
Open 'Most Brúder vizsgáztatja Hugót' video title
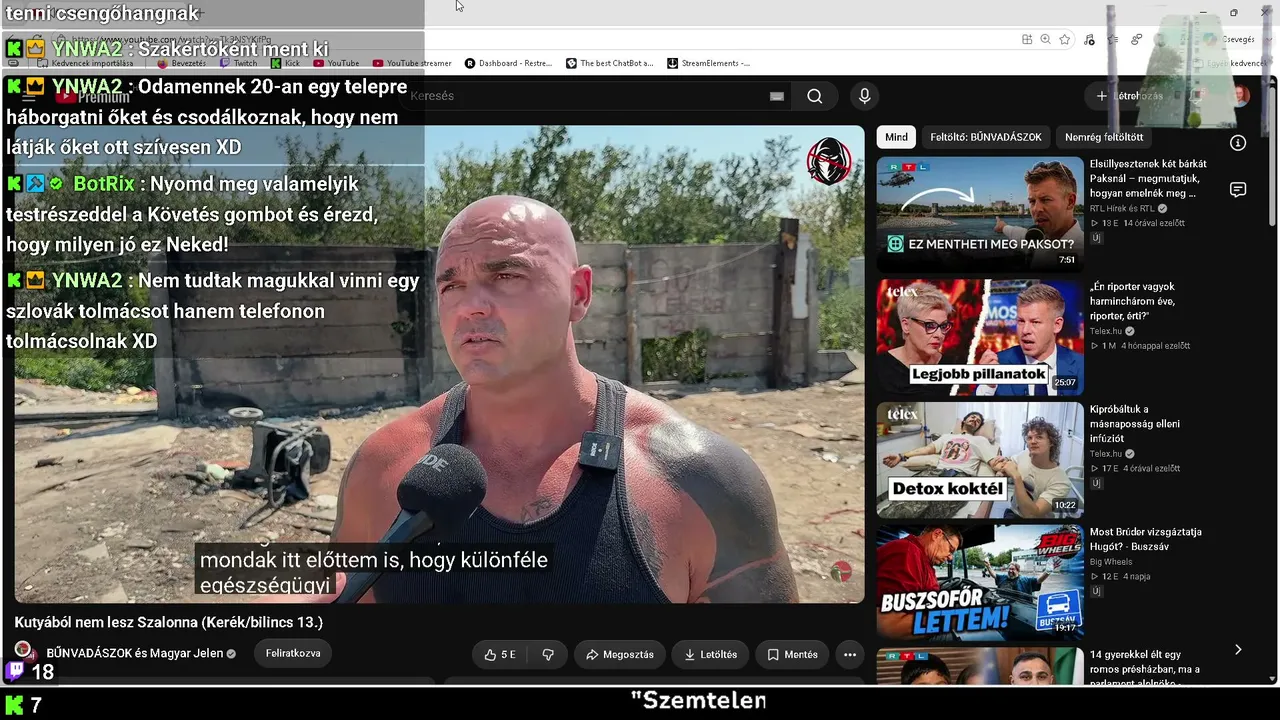(1146, 539)
